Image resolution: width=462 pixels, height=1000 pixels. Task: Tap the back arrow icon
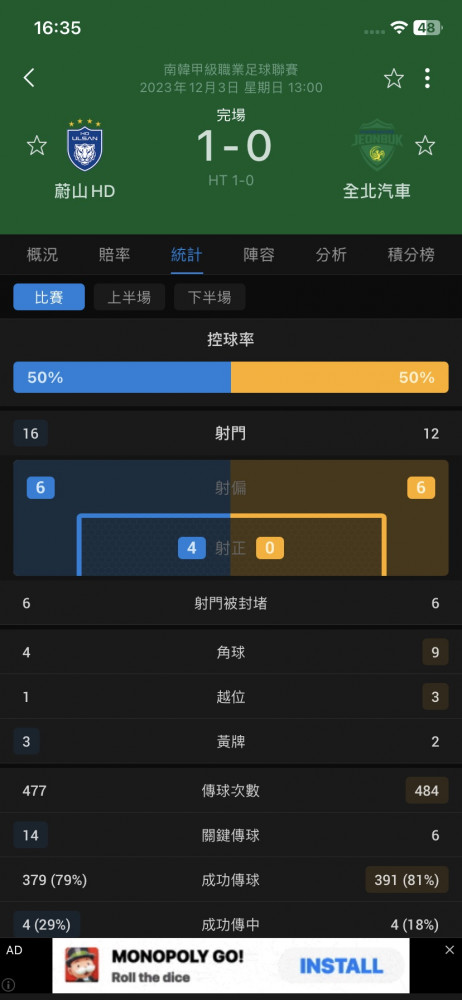coord(29,78)
